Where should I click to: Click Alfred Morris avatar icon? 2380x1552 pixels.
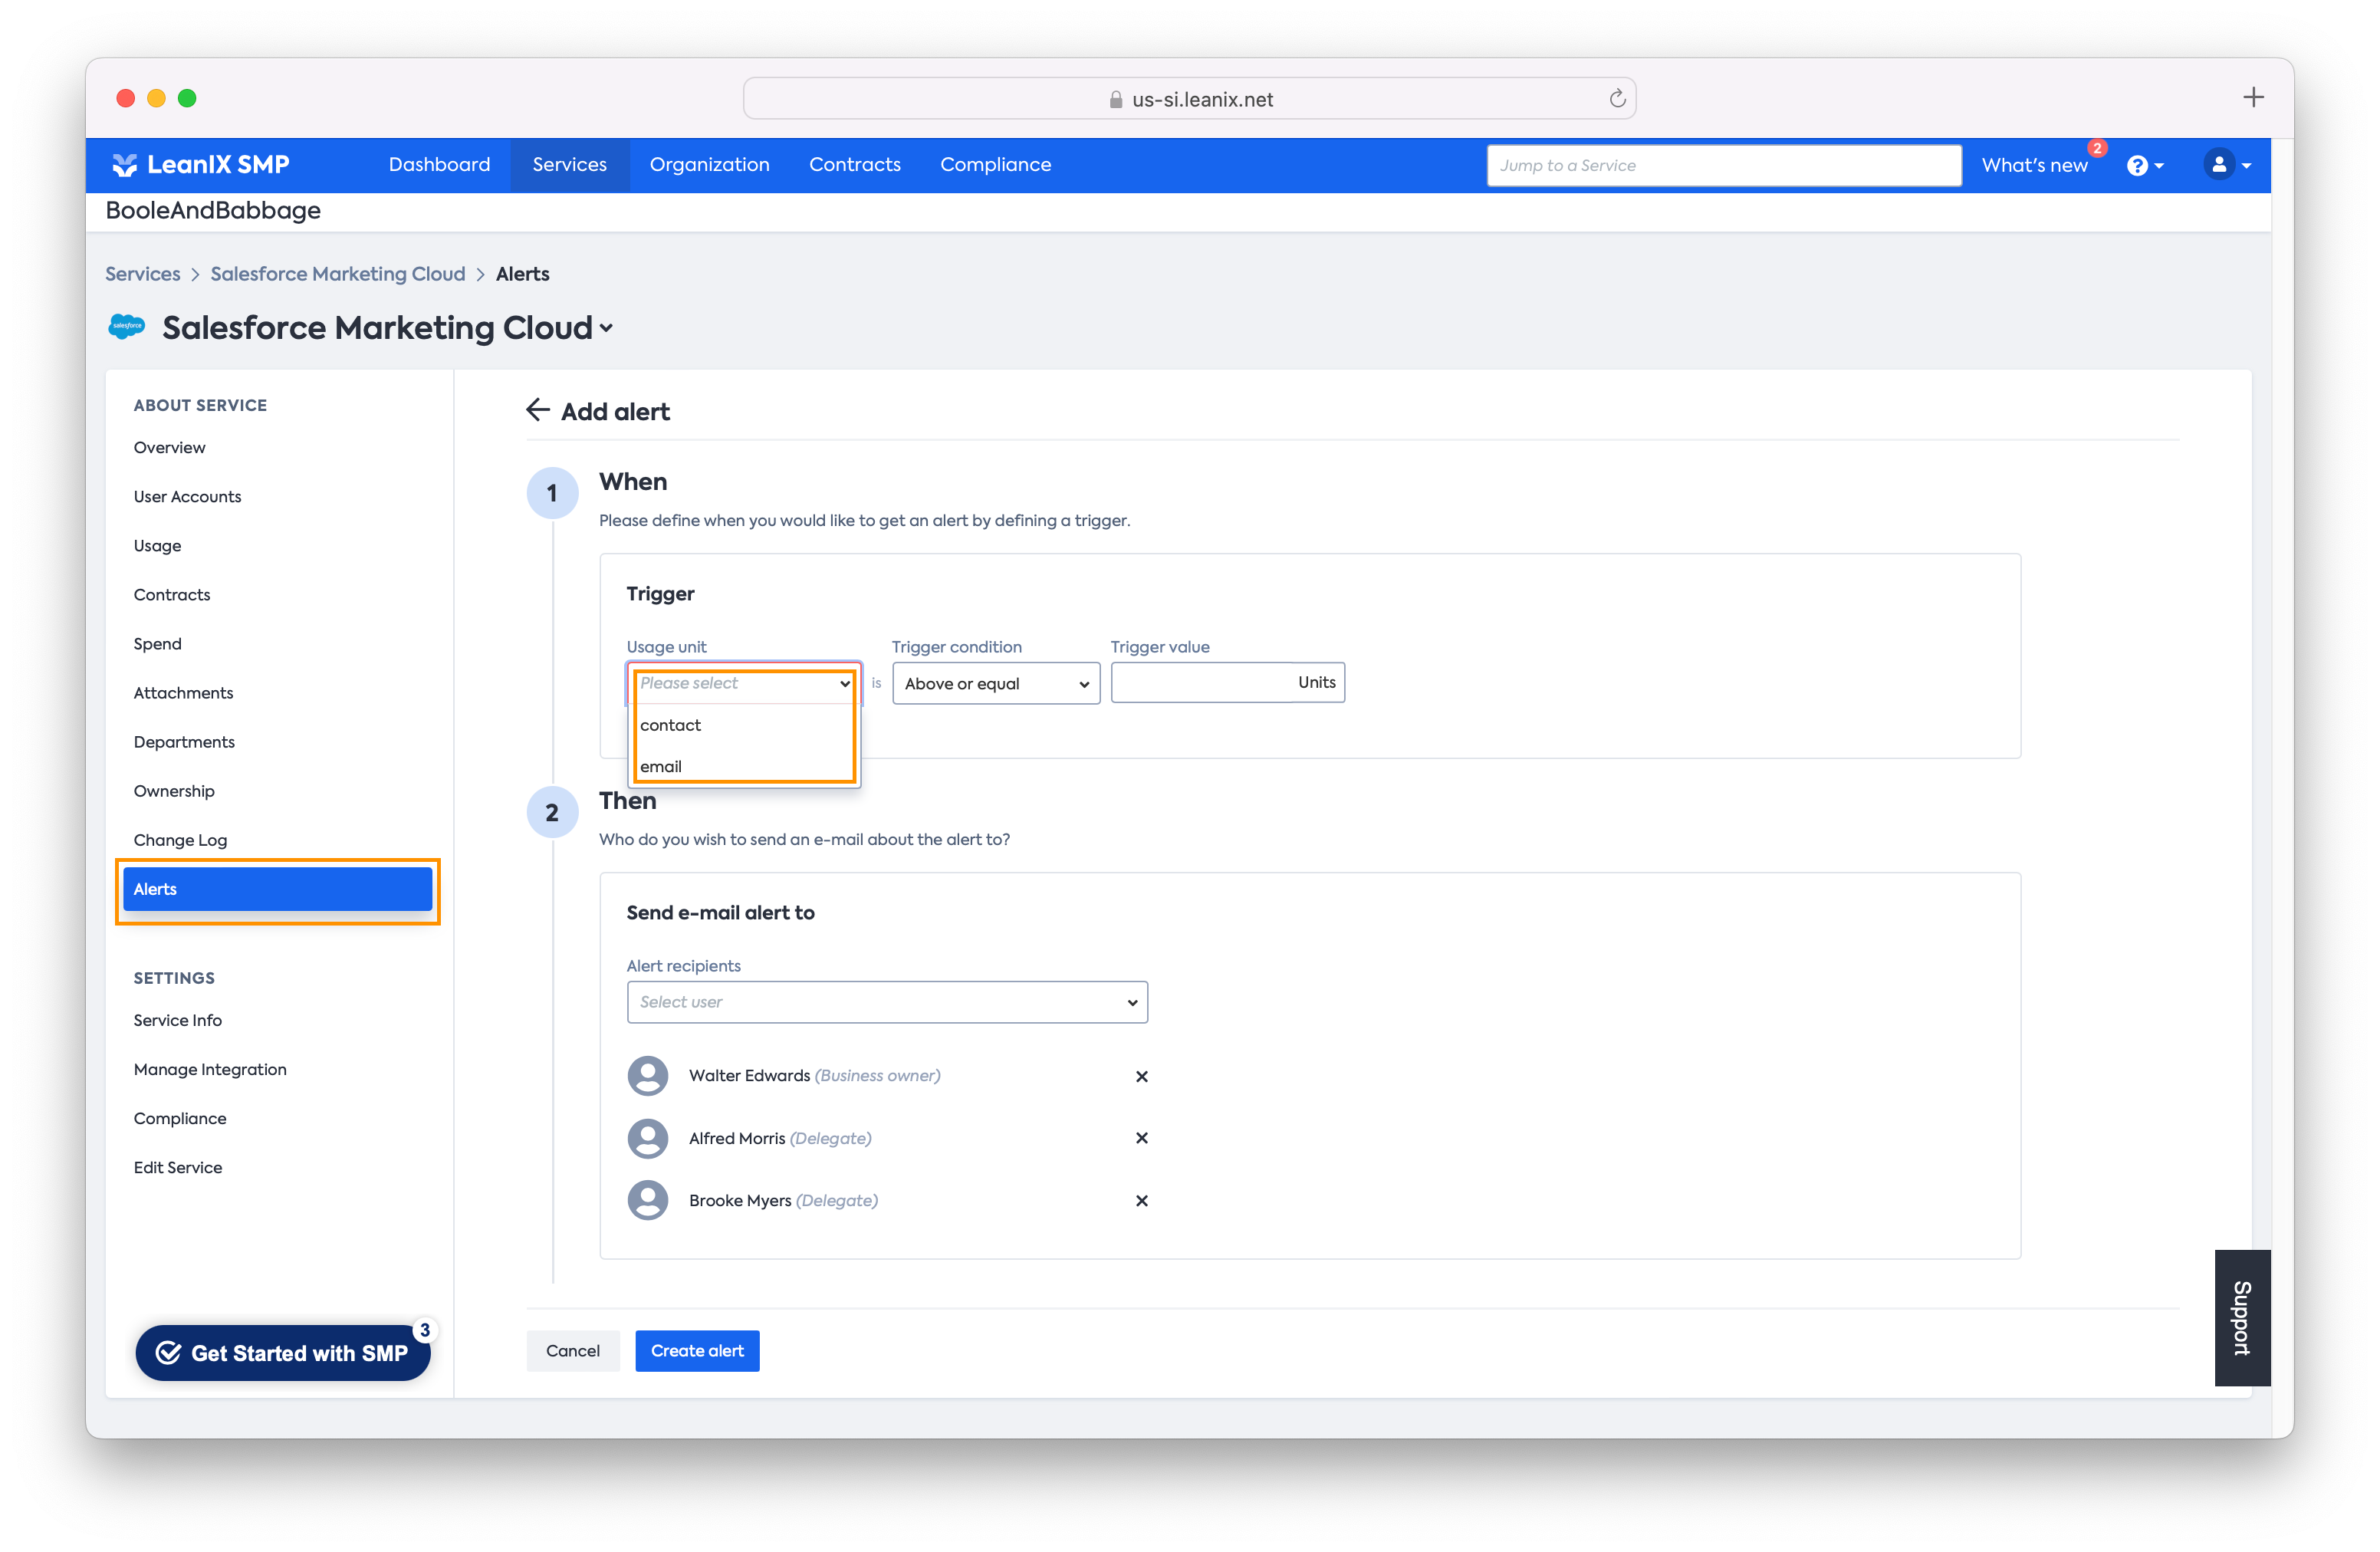click(x=648, y=1138)
